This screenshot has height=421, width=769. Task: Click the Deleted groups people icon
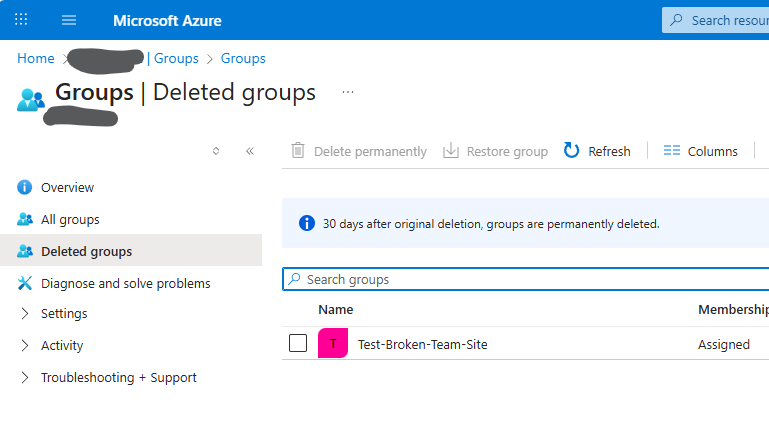point(25,251)
